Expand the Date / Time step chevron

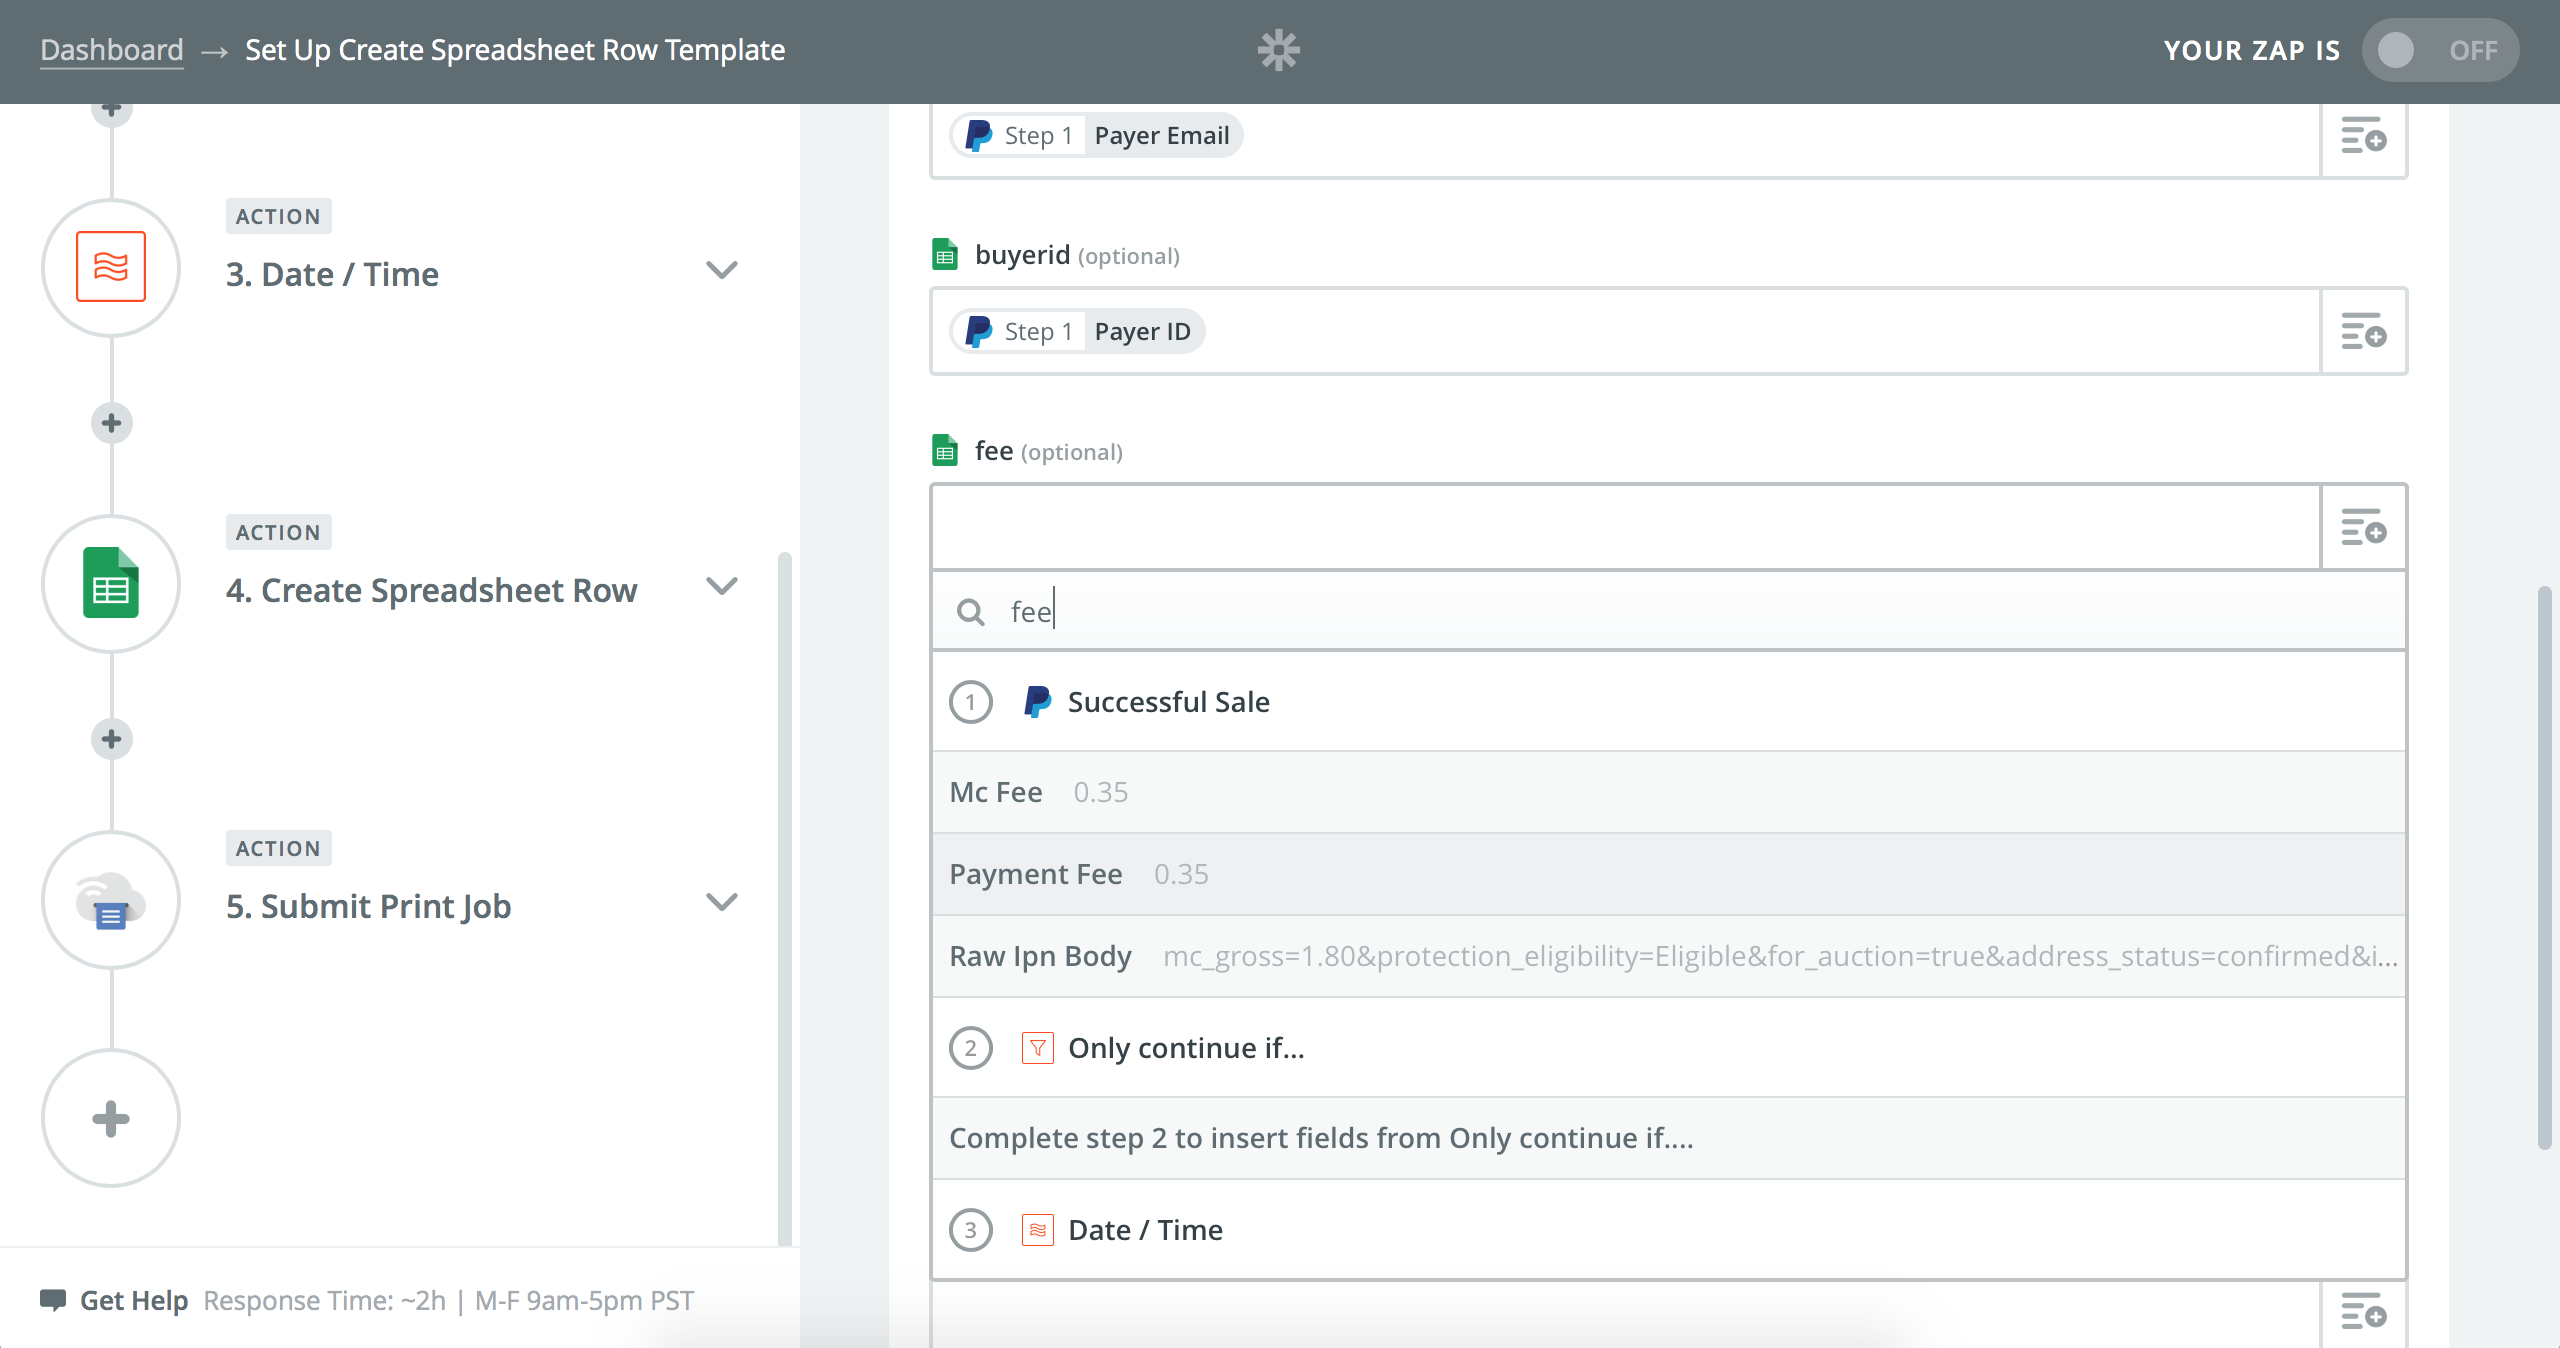click(x=721, y=270)
